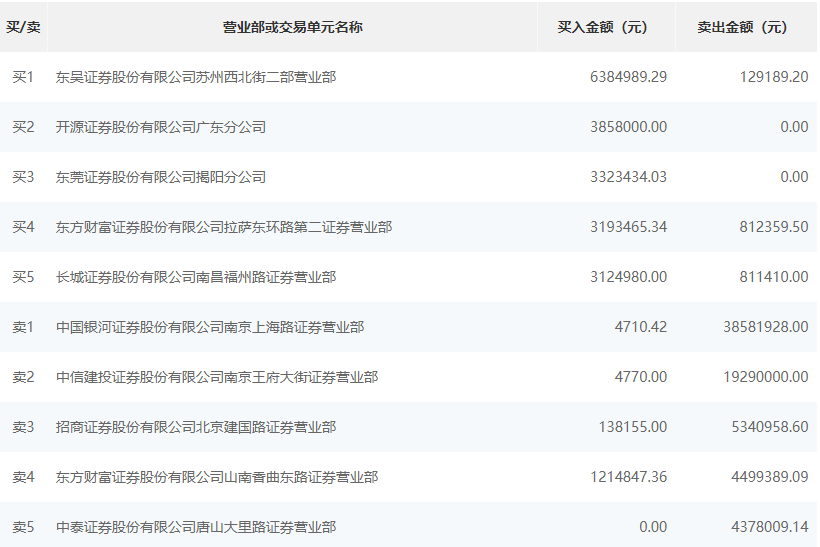Screen dimensions: 820x547
Task: Select the 0.00 sell amount in the 买3 row
Action: [794, 177]
